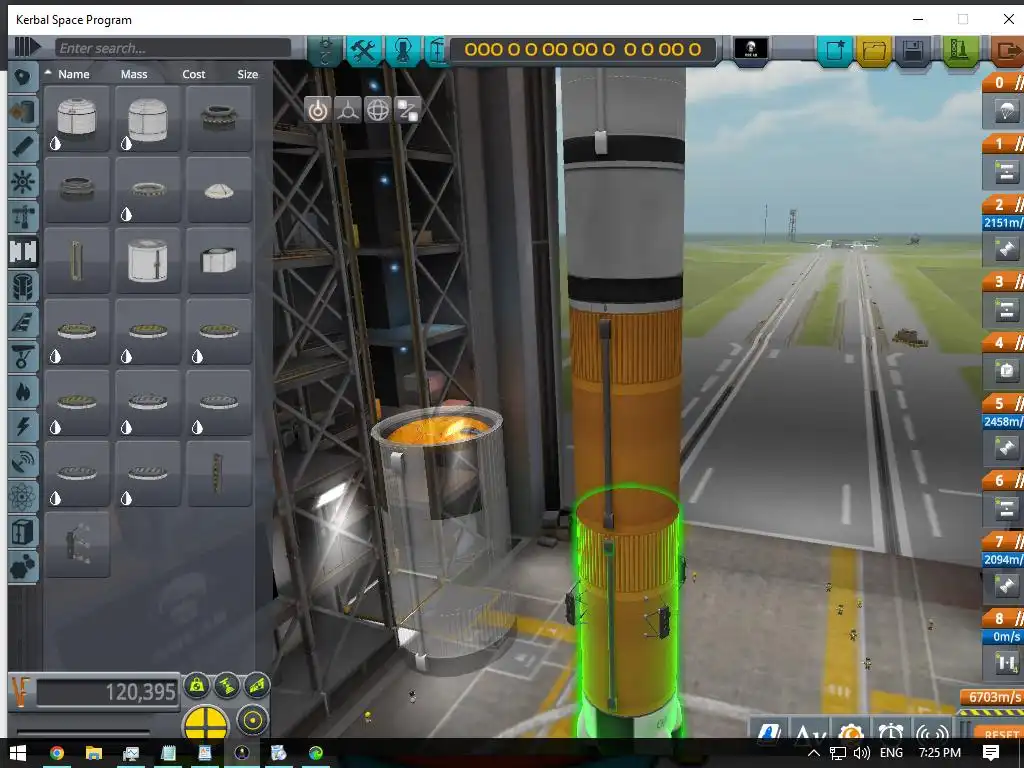Screen dimensions: 1024x768
Task: Pick the last part in the list
Action: coord(77,545)
